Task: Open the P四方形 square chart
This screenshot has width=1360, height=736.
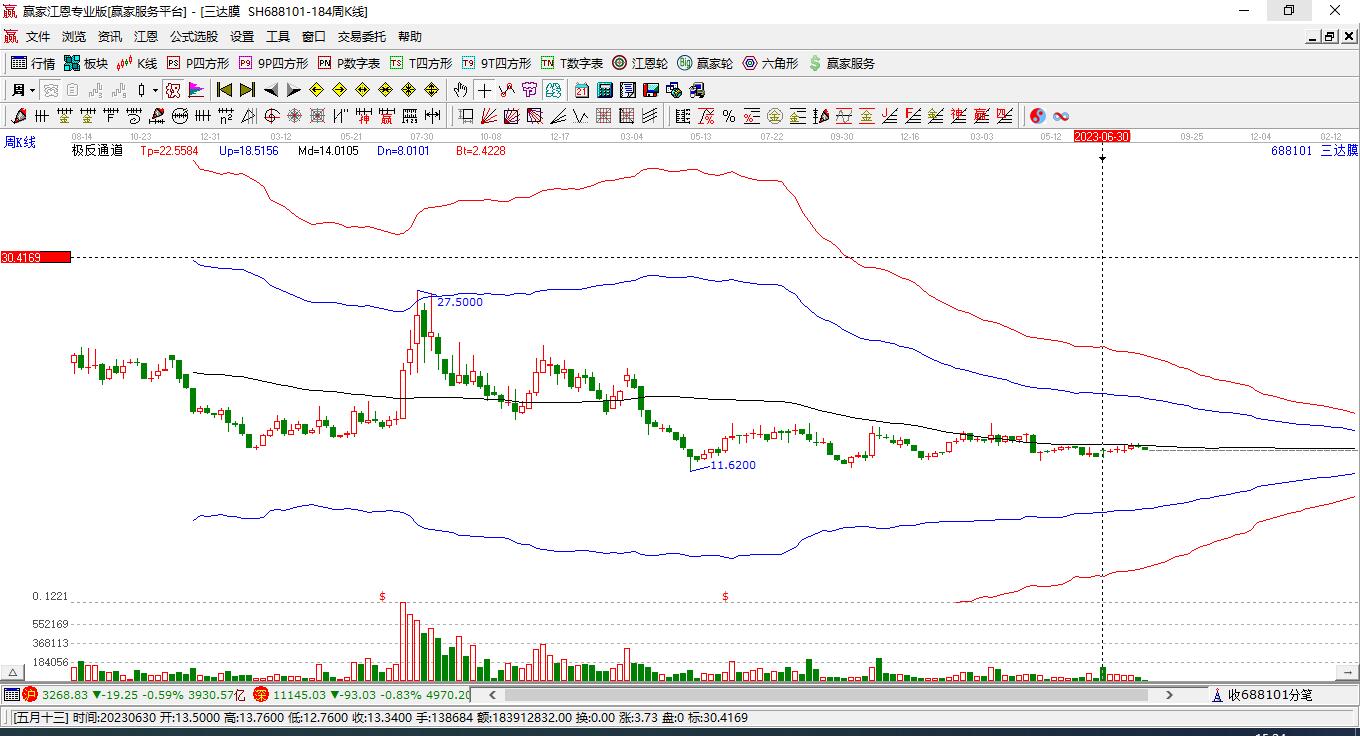Action: coord(197,63)
